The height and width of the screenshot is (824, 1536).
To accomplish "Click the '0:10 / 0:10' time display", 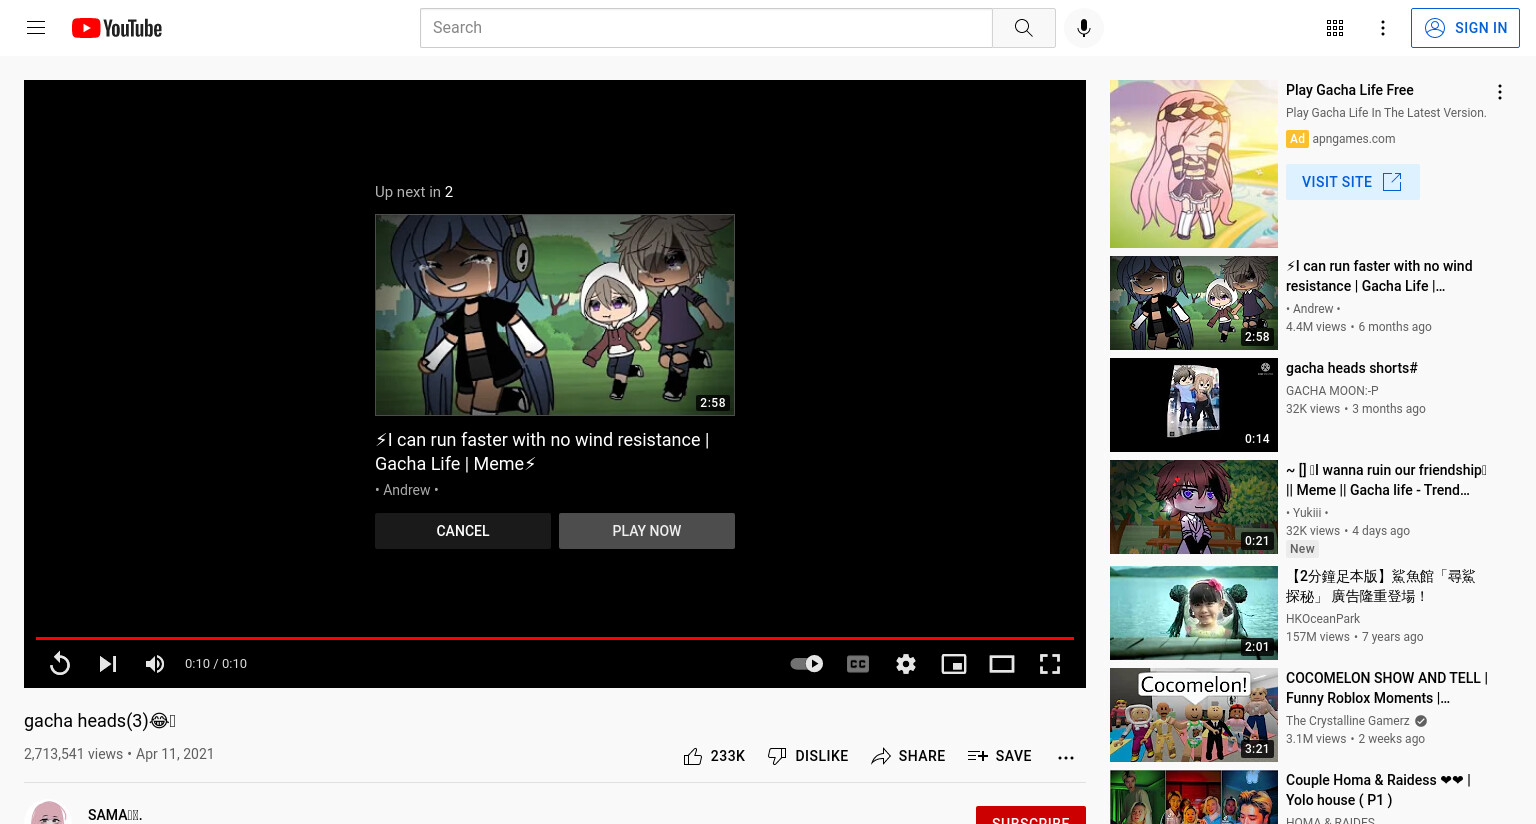I will pos(216,664).
